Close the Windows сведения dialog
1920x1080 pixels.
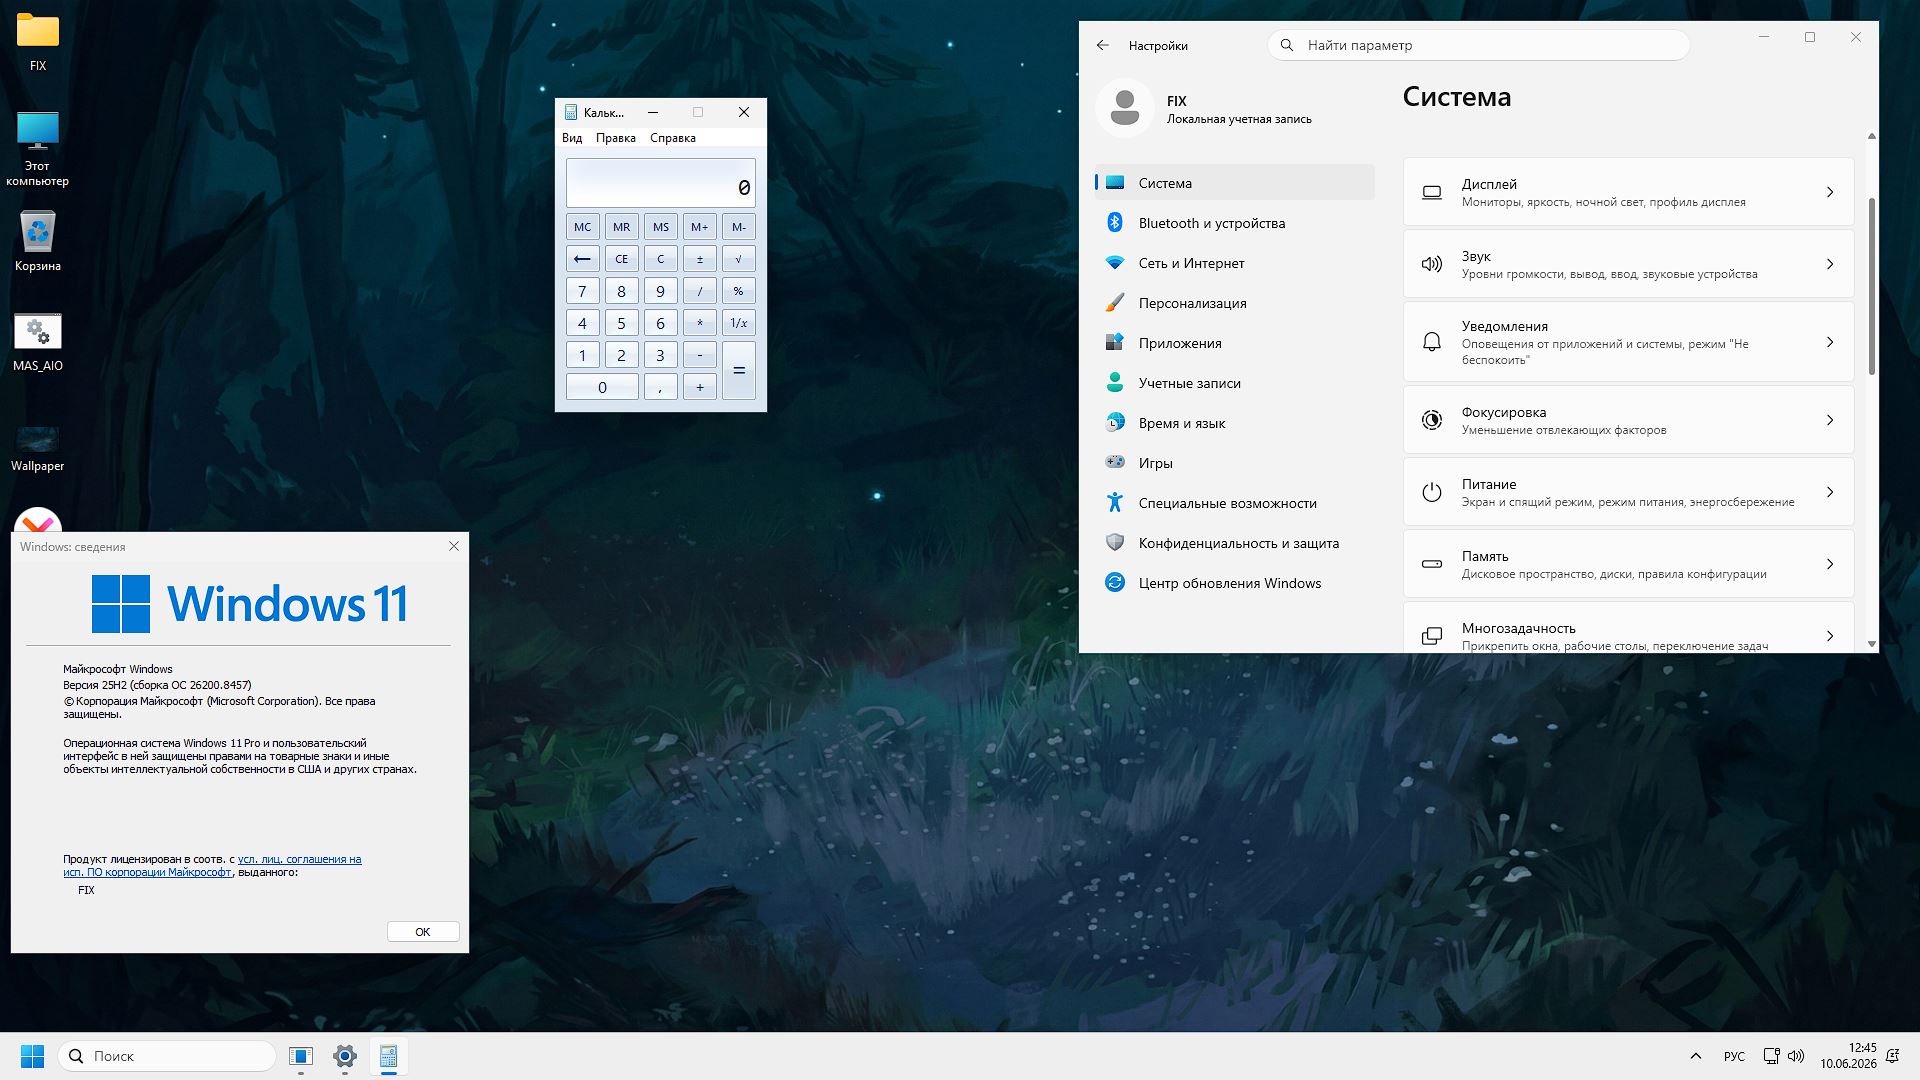coord(454,546)
